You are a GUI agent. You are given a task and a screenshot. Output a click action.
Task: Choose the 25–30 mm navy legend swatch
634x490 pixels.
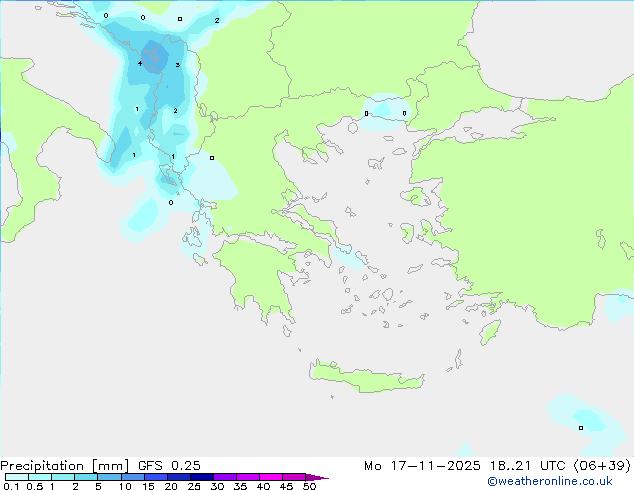[x=201, y=477]
